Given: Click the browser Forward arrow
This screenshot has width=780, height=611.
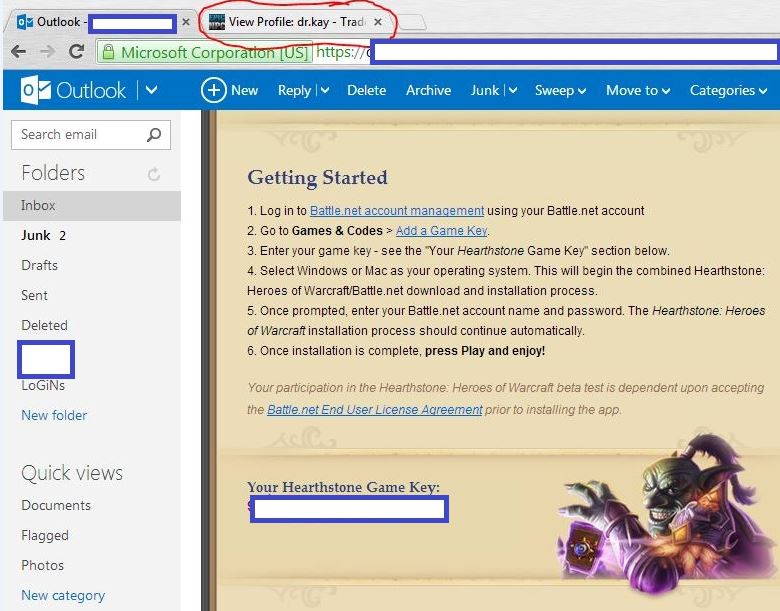Looking at the screenshot, I should (47, 51).
